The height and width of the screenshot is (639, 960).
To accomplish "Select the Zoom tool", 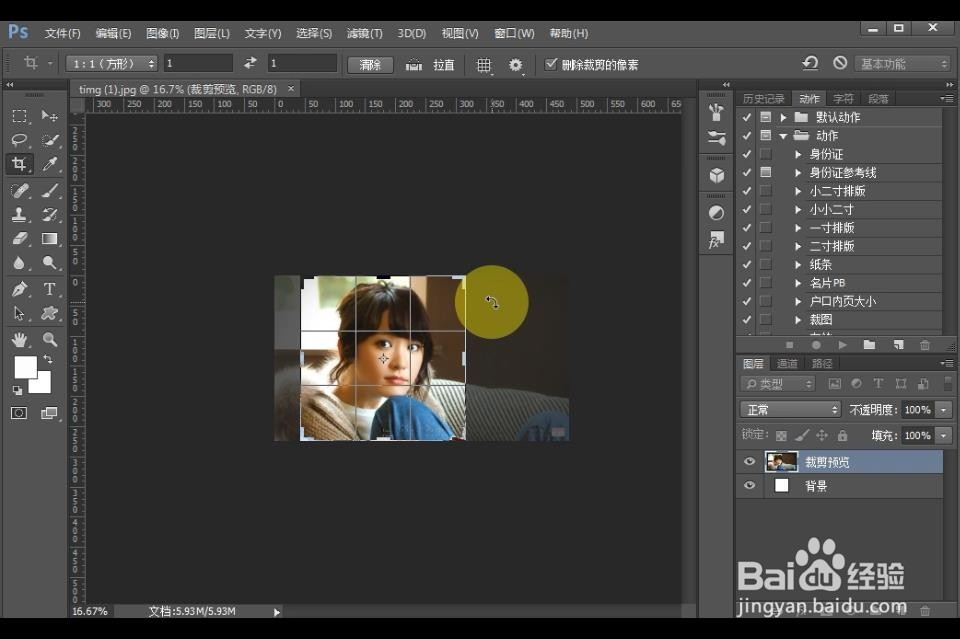I will pyautogui.click(x=50, y=339).
